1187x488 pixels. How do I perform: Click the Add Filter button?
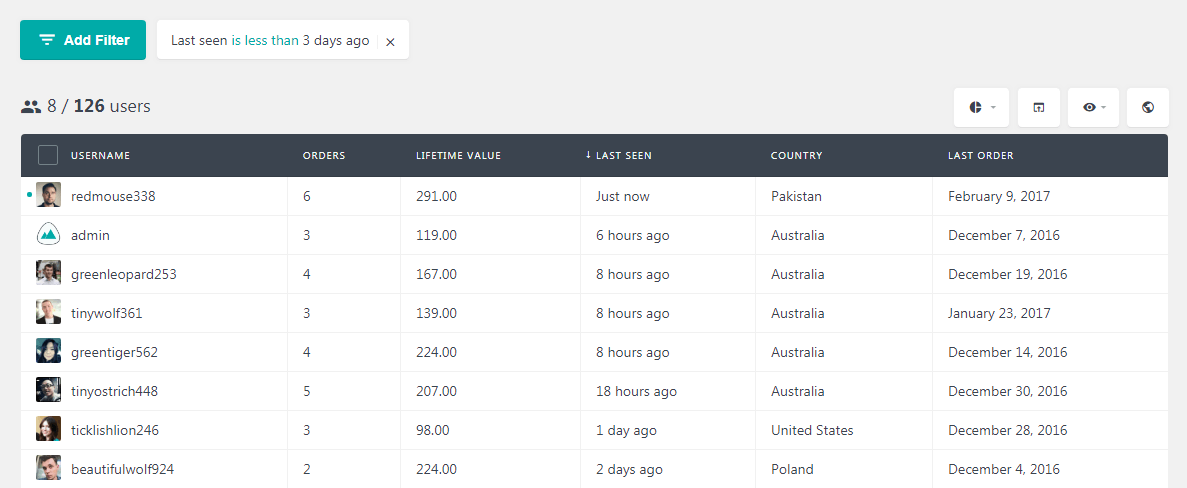[83, 40]
